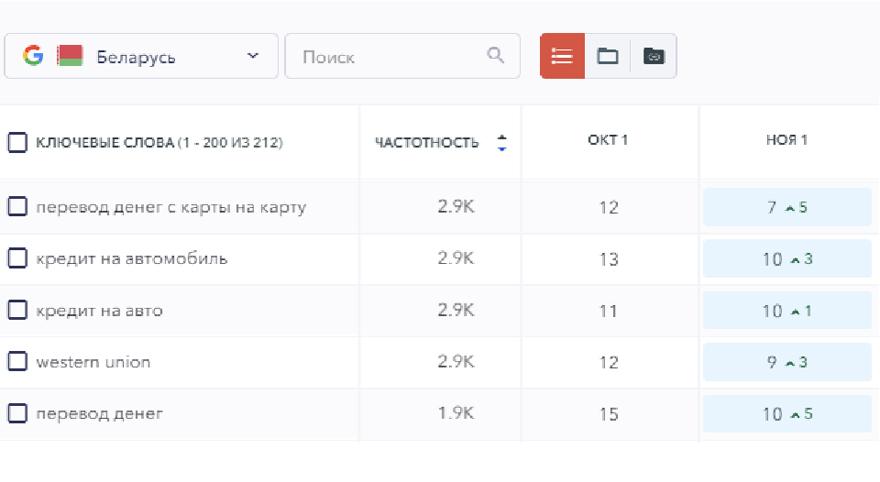Switch to the folder view icon

[x=607, y=56]
